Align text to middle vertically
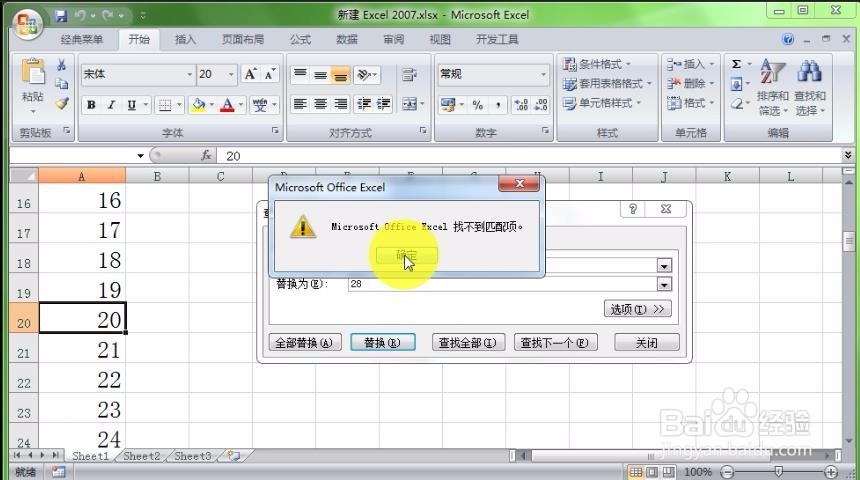The width and height of the screenshot is (860, 480). point(320,74)
